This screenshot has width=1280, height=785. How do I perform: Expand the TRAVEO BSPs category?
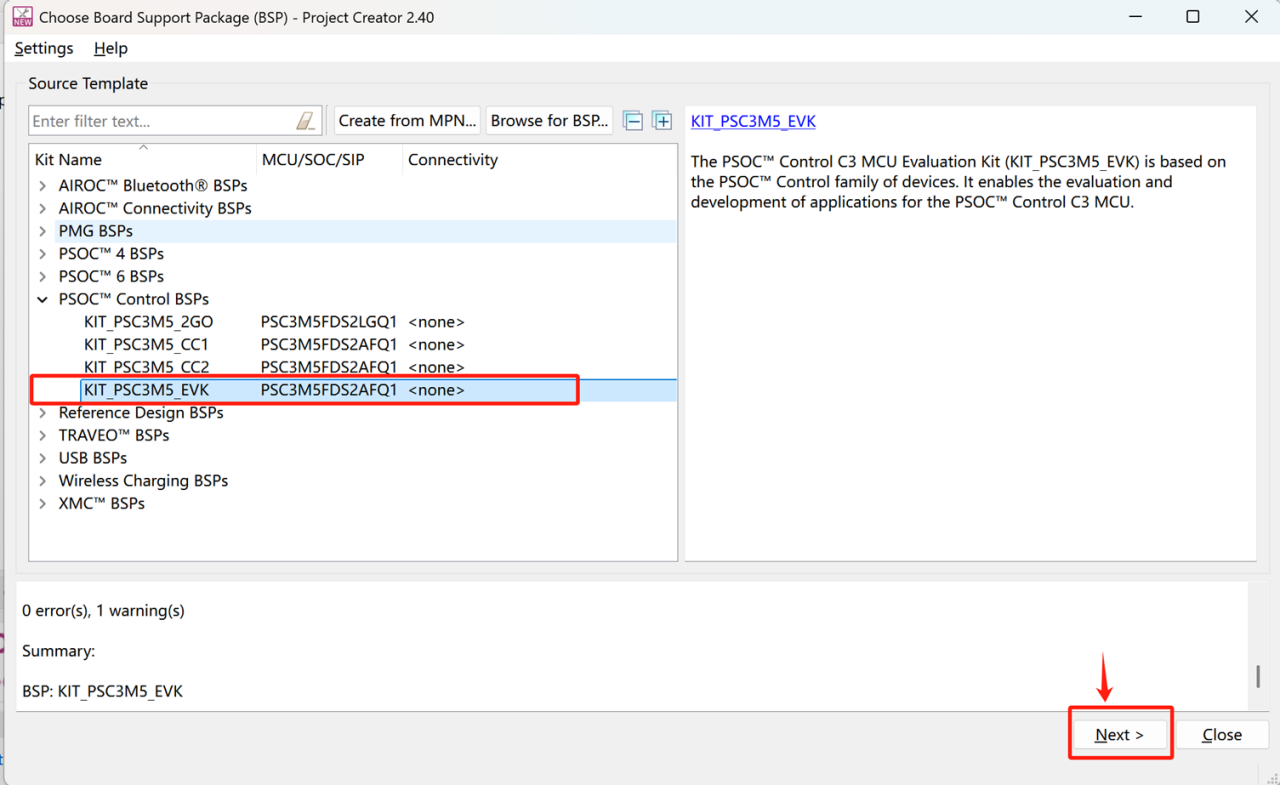tap(42, 435)
